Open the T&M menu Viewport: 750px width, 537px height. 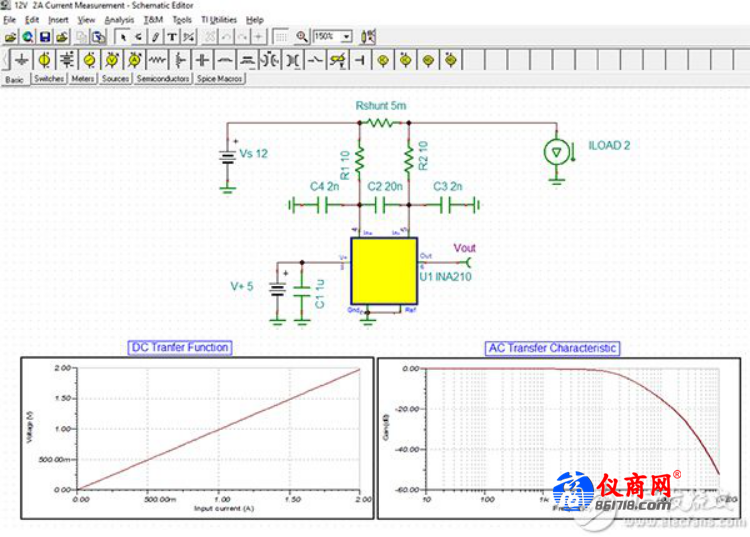tap(154, 20)
